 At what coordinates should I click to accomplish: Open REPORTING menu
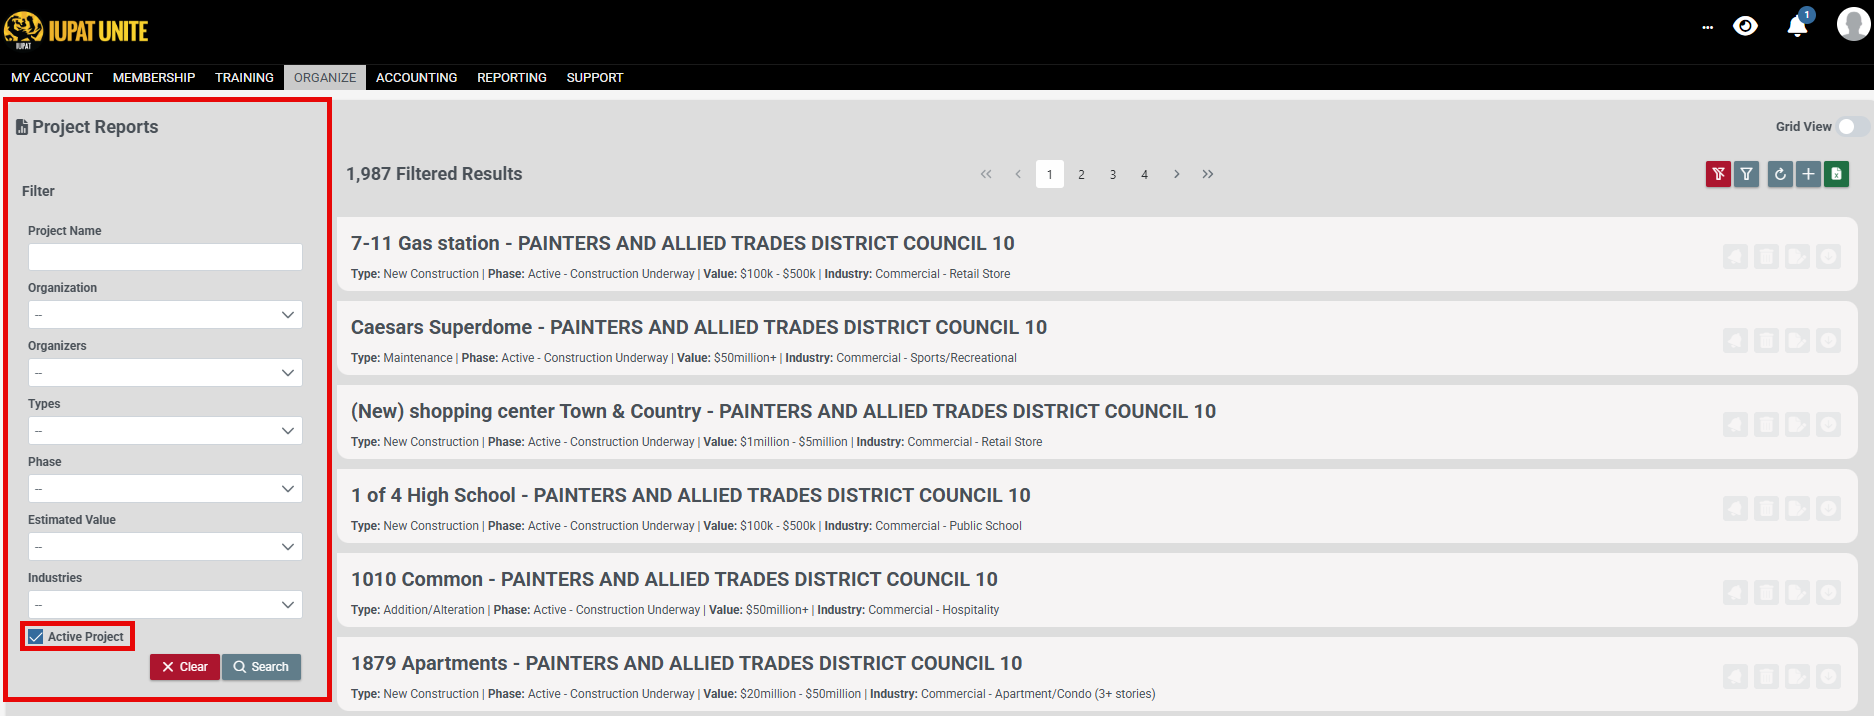pos(512,77)
